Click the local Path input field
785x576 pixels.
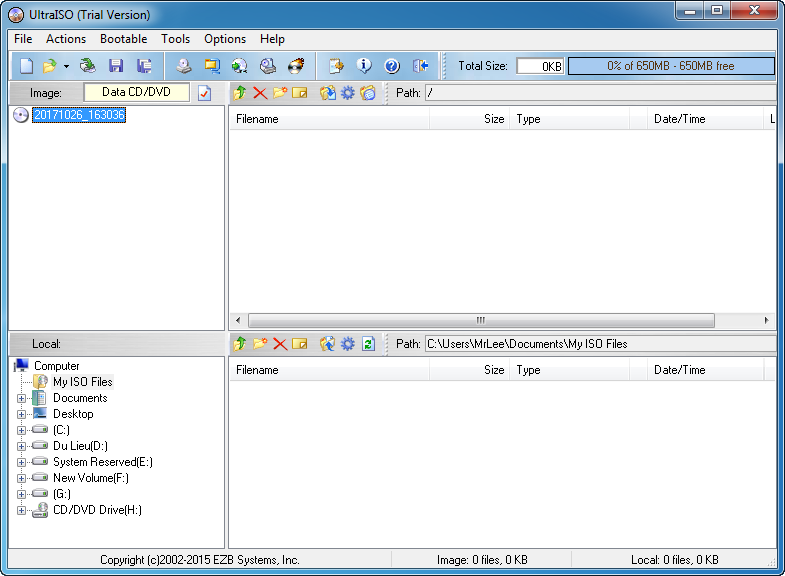coord(598,344)
